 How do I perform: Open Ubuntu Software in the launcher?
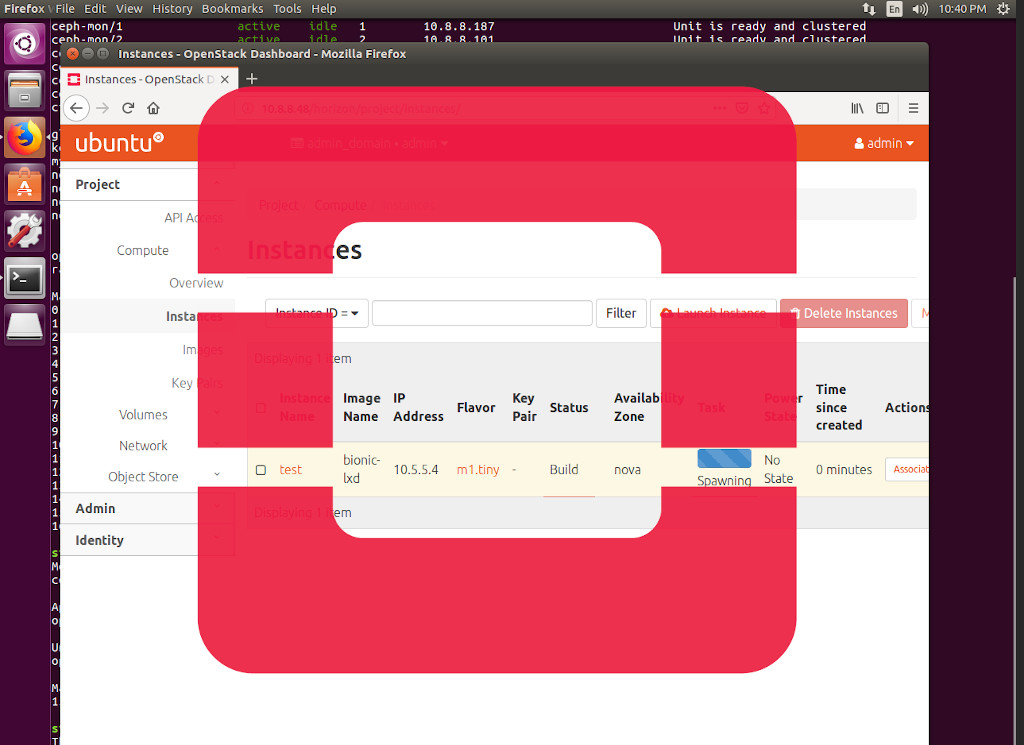25,184
